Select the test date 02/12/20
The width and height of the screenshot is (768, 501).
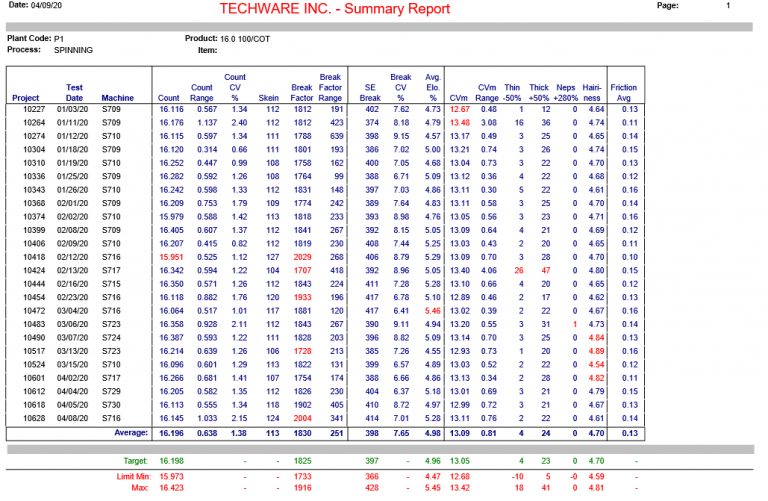pyautogui.click(x=72, y=257)
